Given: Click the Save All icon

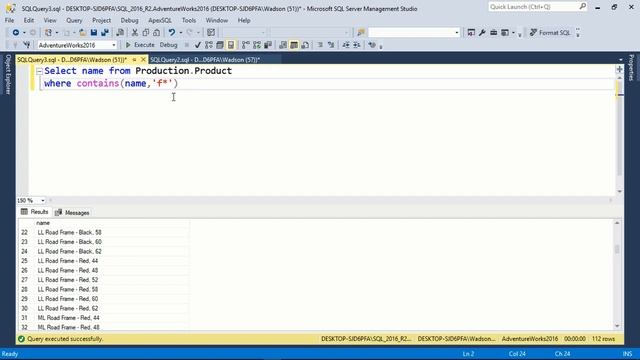Looking at the screenshot, I should coord(105,33).
